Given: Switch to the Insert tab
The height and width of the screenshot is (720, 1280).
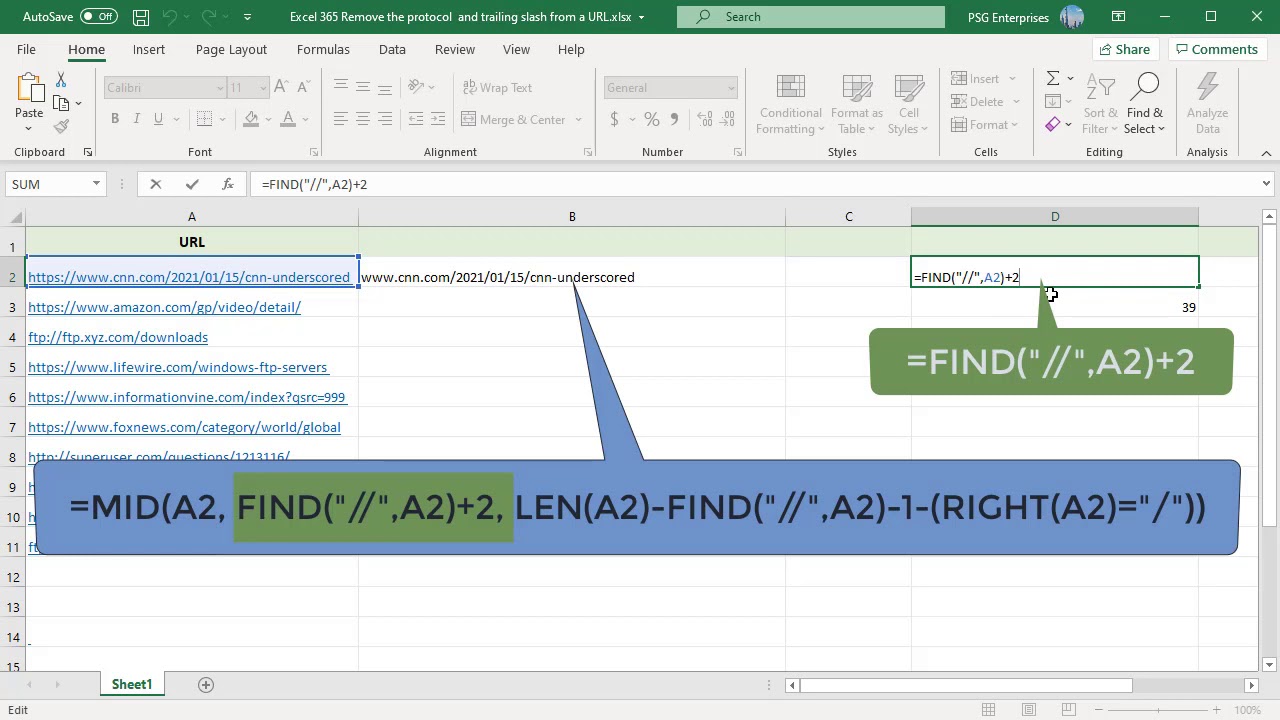Looking at the screenshot, I should tap(149, 49).
